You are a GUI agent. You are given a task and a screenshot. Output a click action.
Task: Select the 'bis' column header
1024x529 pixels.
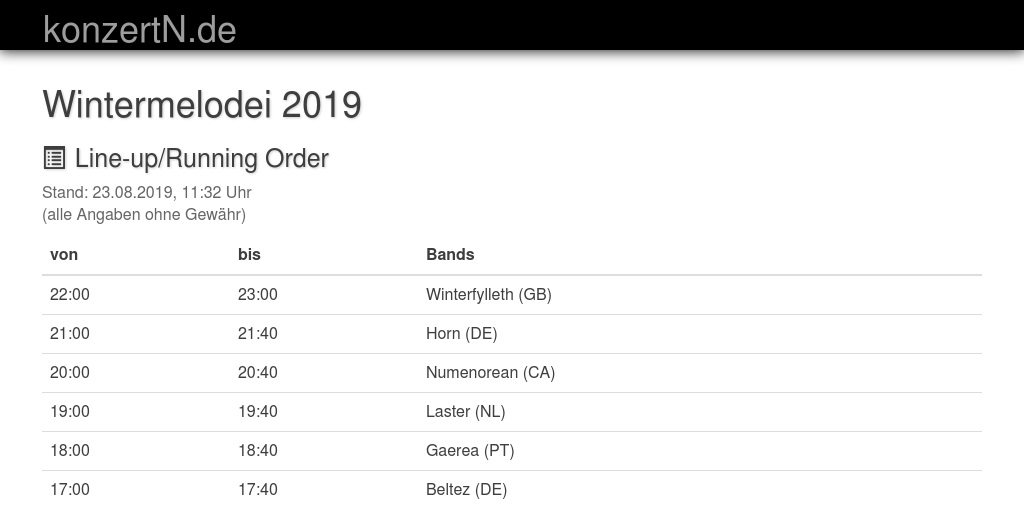coord(249,254)
